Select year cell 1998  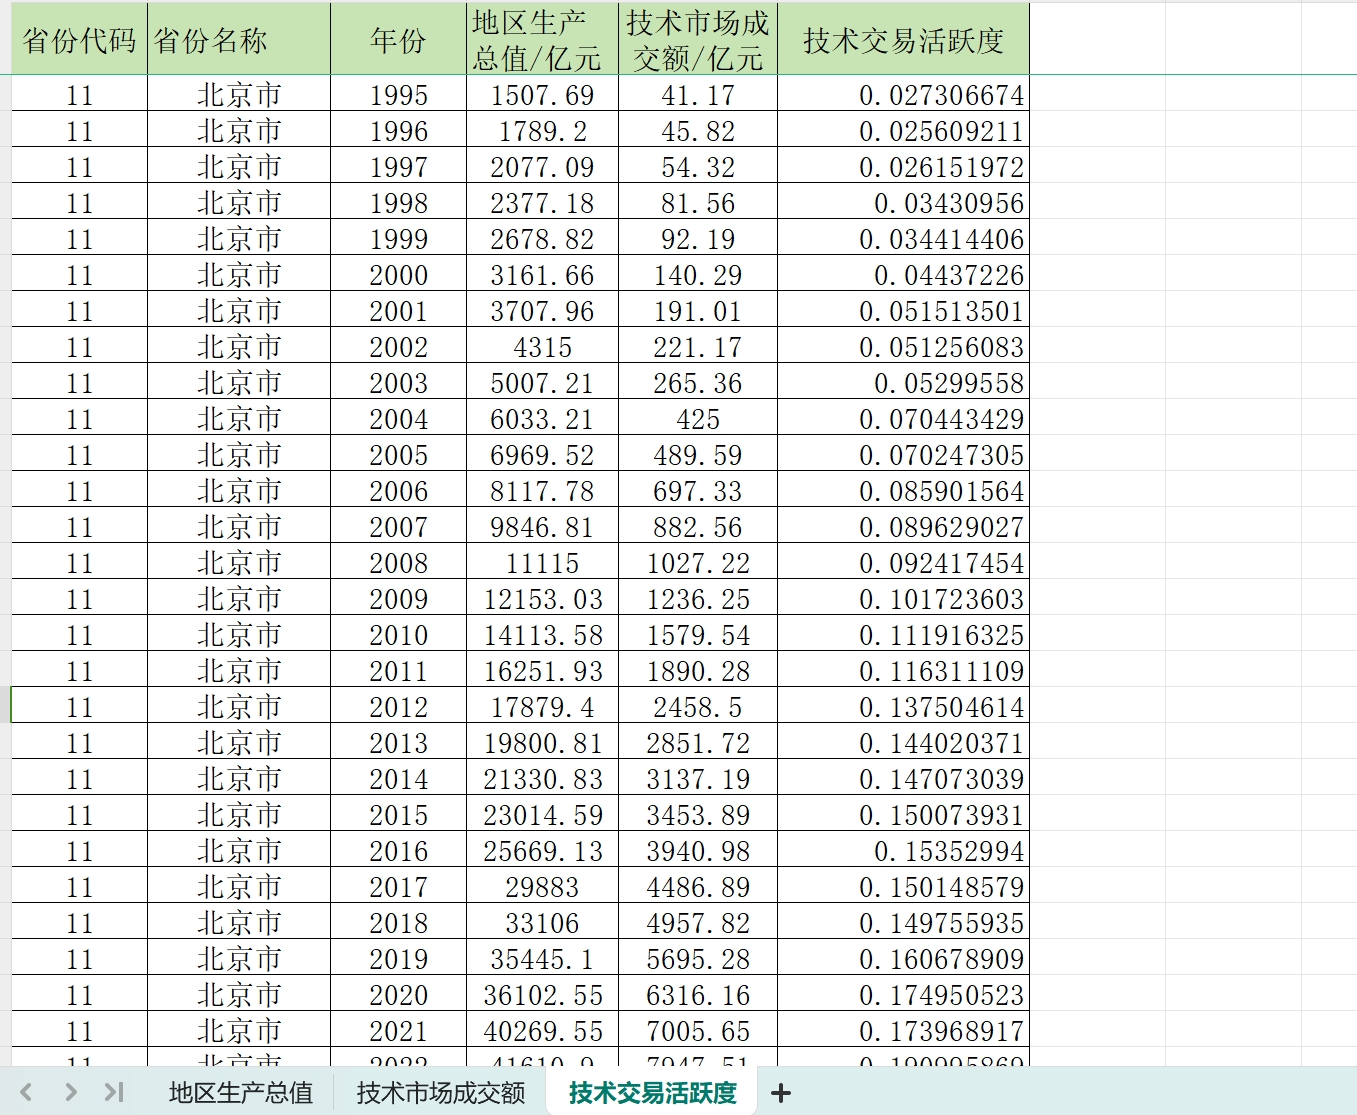tap(398, 203)
